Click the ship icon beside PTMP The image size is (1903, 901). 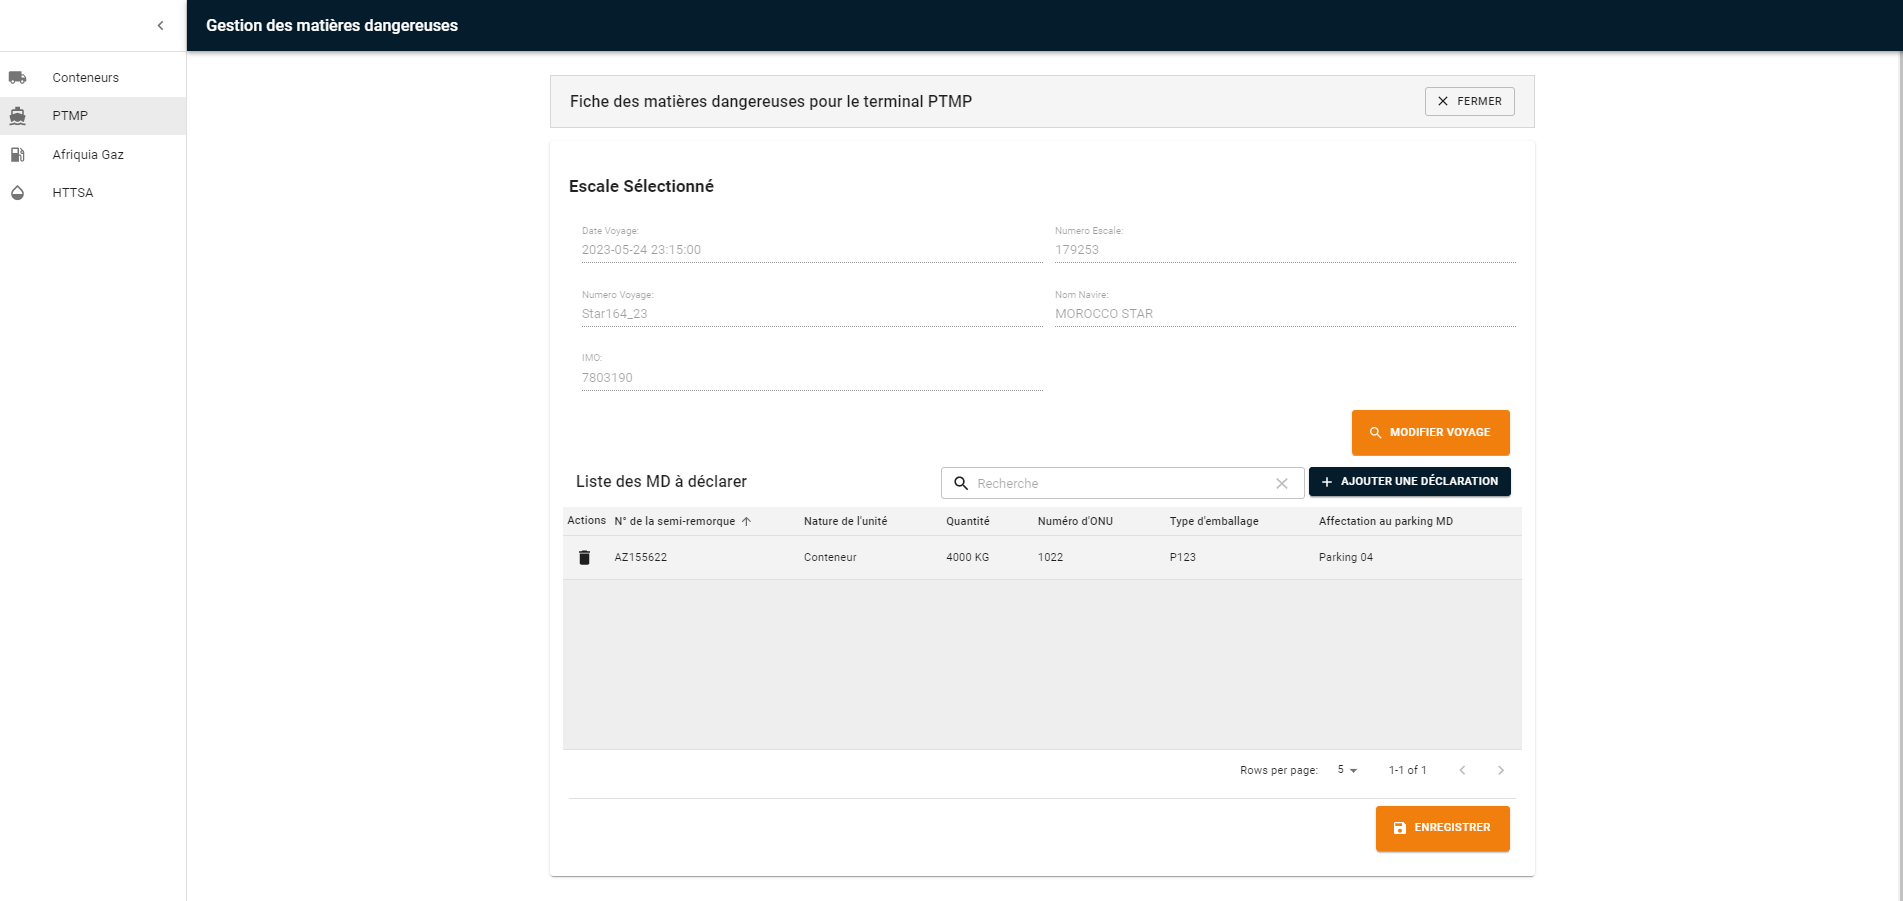tap(18, 116)
